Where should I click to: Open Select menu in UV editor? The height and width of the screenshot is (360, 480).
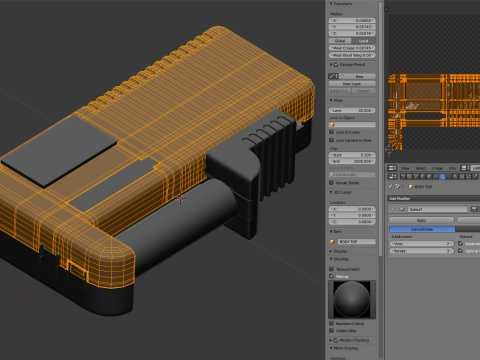tap(421, 168)
